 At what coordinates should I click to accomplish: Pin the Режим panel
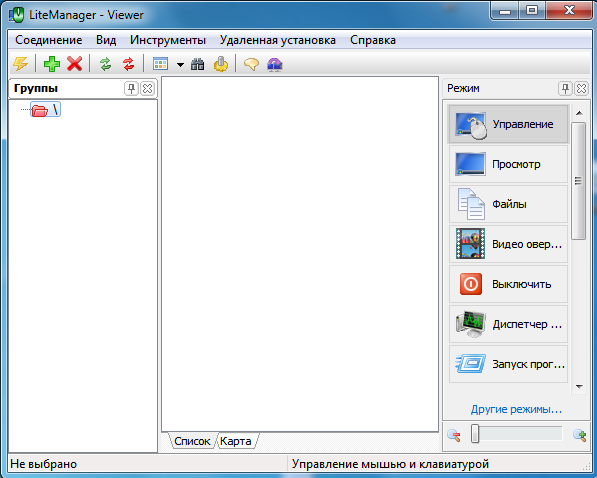coord(565,88)
